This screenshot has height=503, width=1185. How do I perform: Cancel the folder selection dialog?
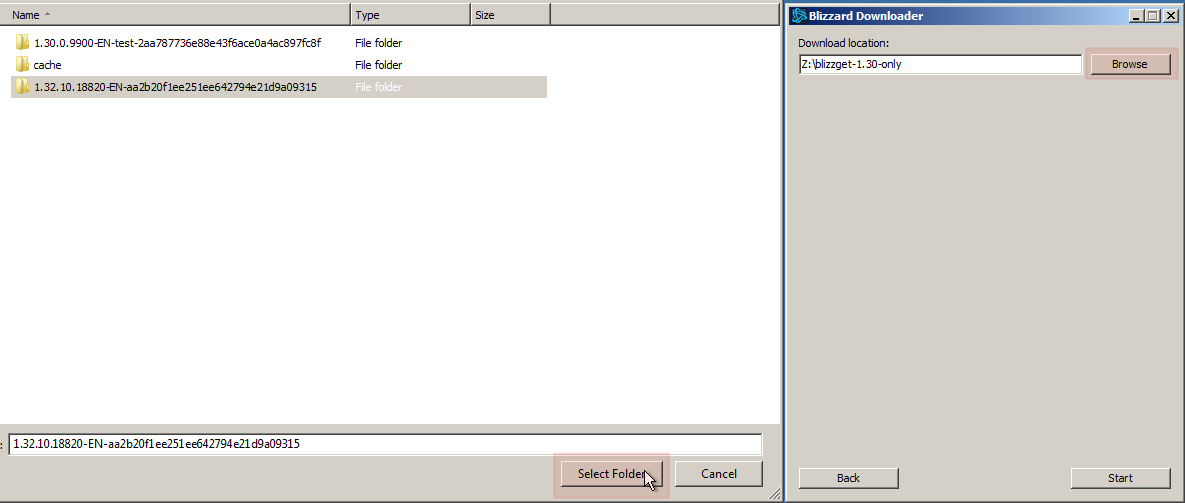(x=719, y=474)
